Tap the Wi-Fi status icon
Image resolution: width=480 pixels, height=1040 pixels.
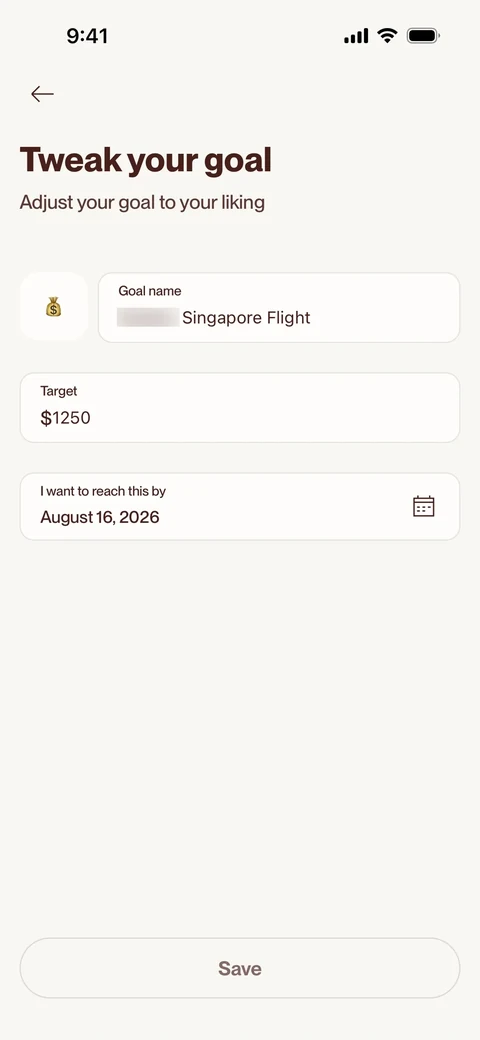click(387, 35)
